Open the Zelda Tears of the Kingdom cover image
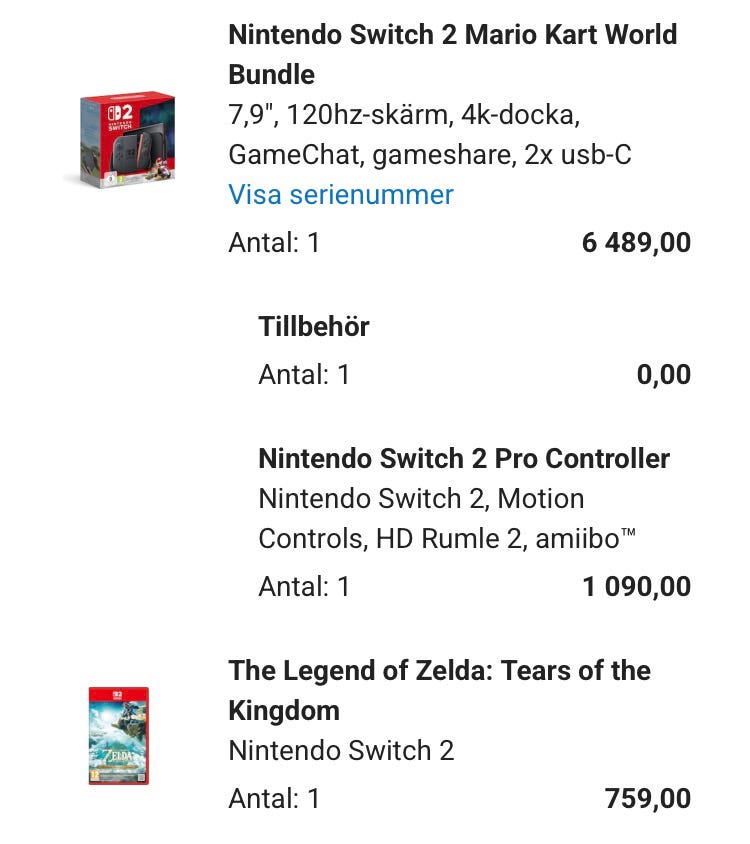Screen dimensions: 750x844 [x=118, y=735]
